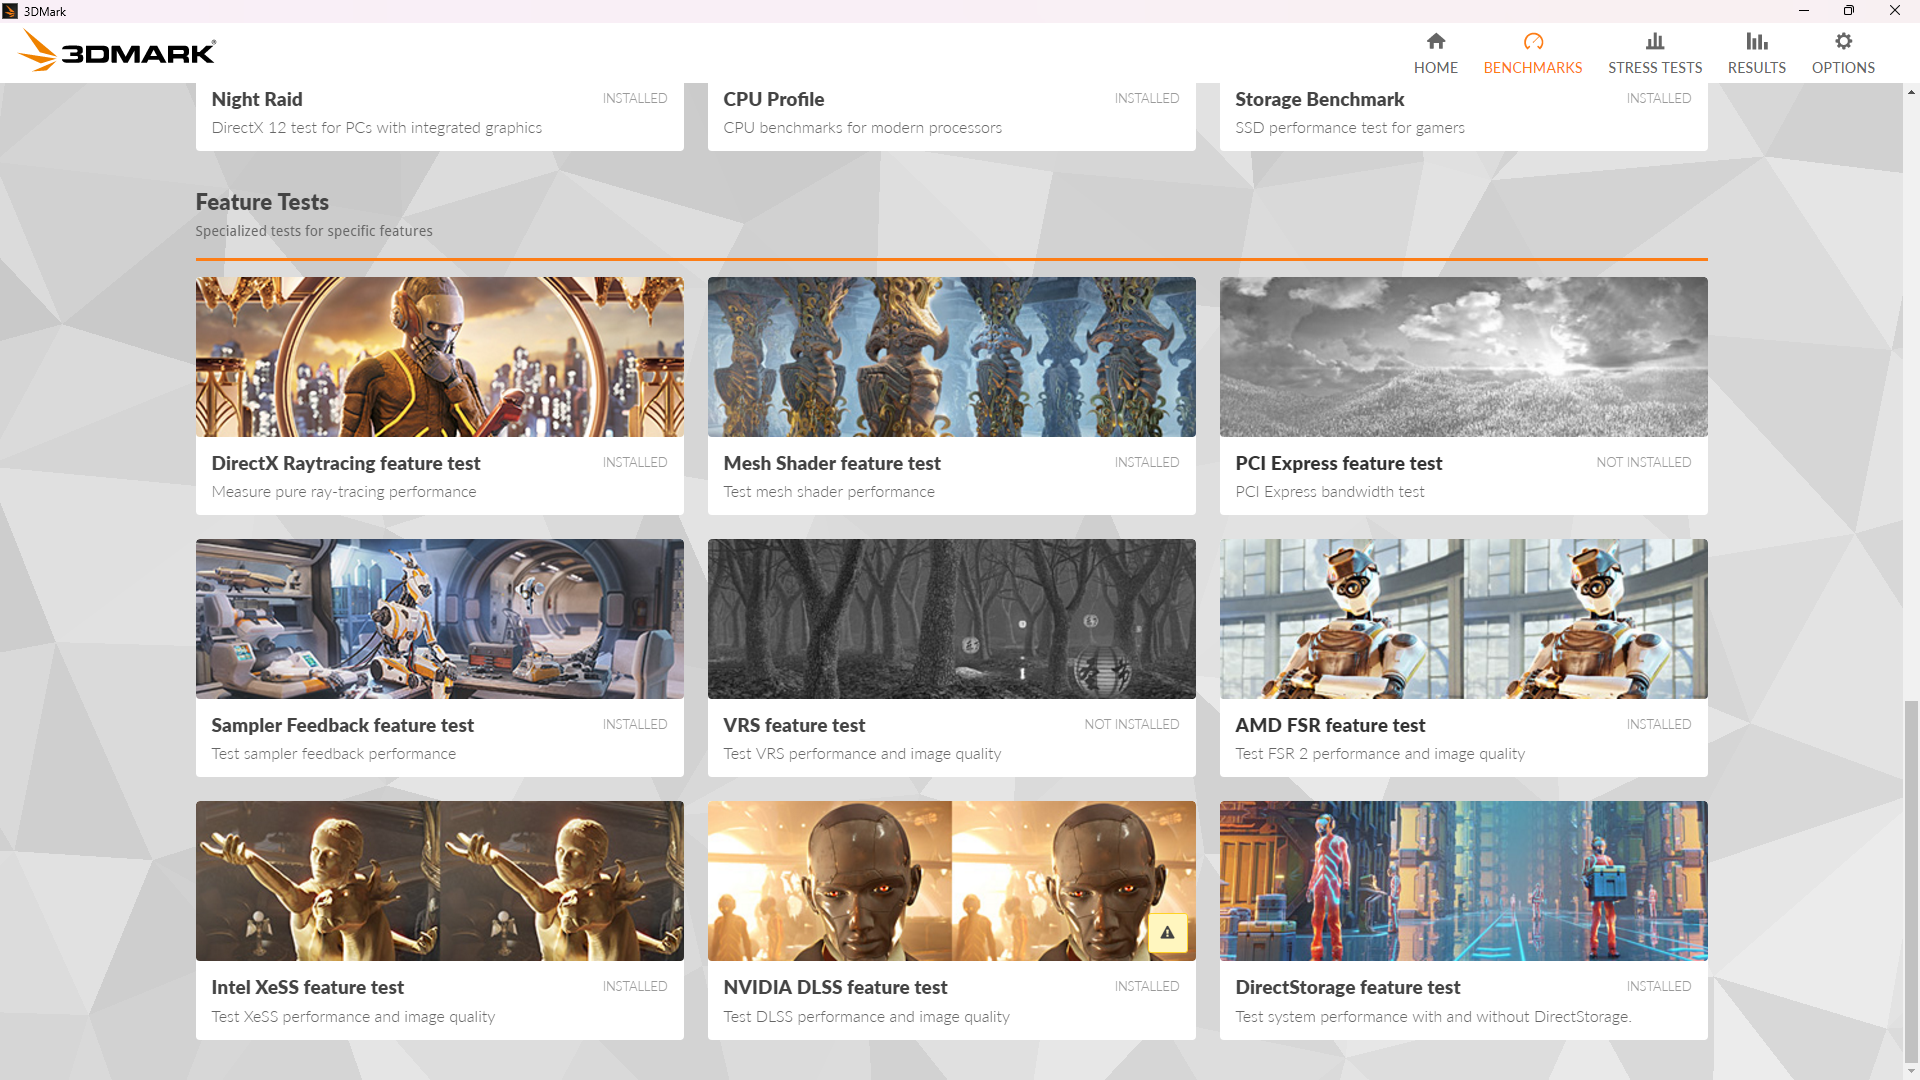The image size is (1920, 1080).
Task: Click the Results chart icon
Action: coord(1756,41)
